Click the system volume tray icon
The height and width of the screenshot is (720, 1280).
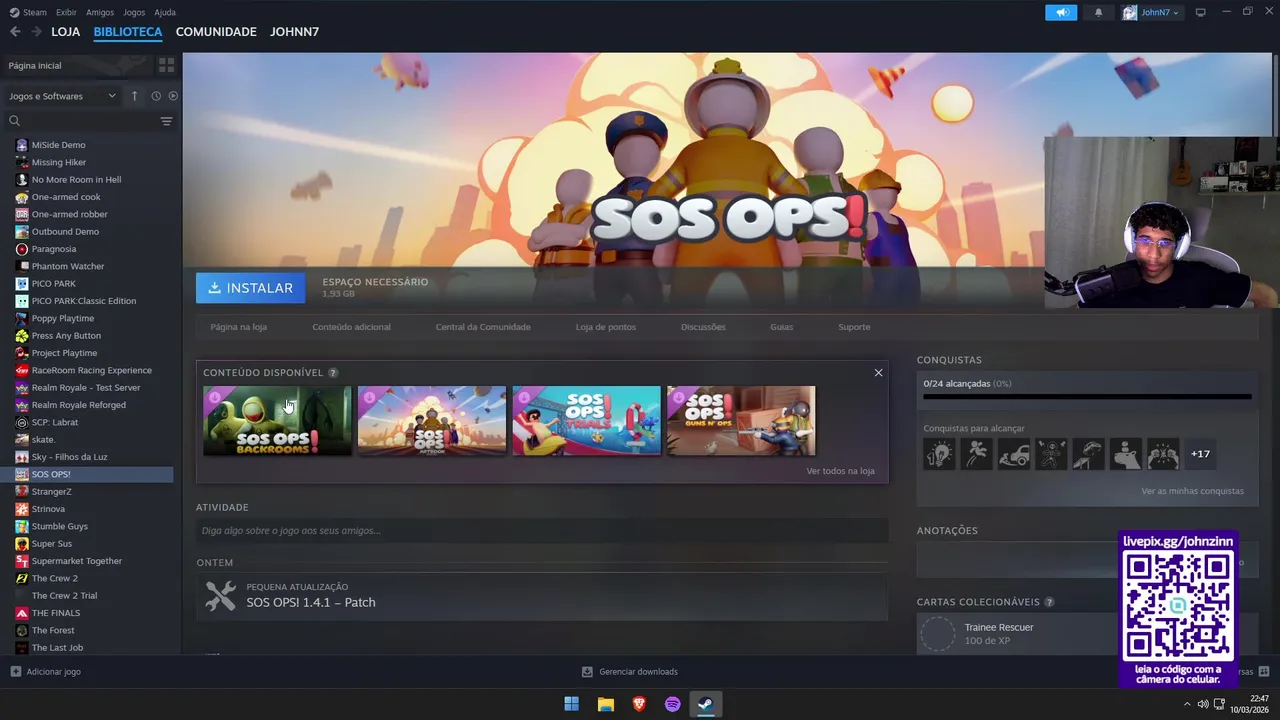[x=1202, y=704]
